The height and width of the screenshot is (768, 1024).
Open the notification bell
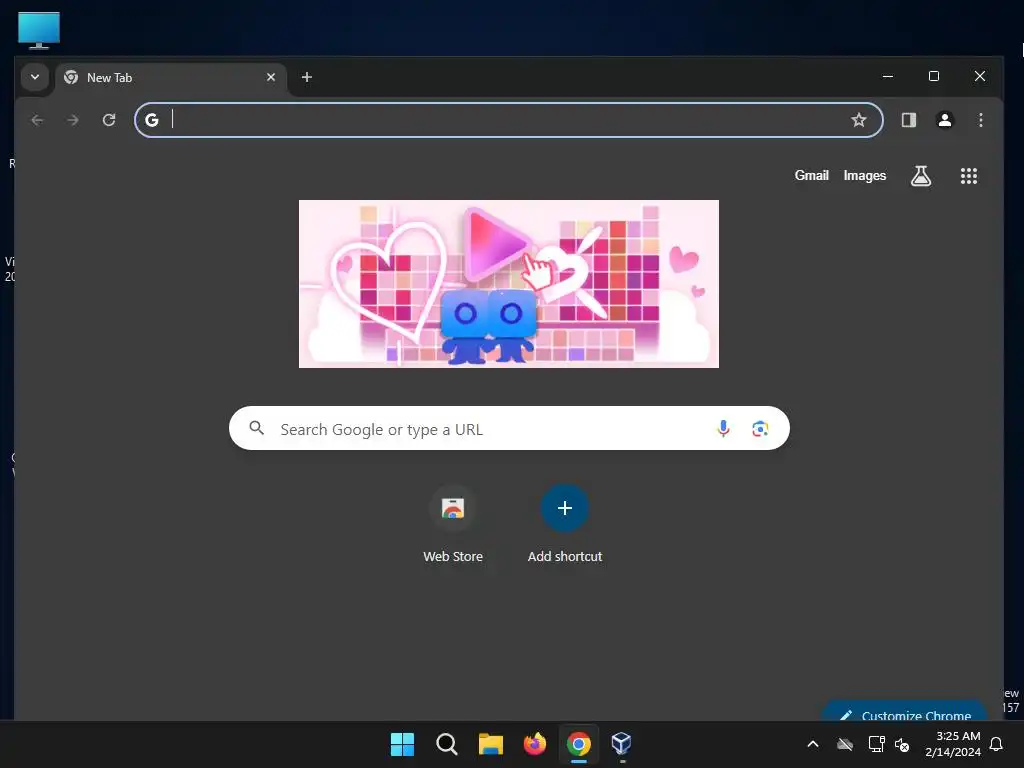[x=997, y=744]
